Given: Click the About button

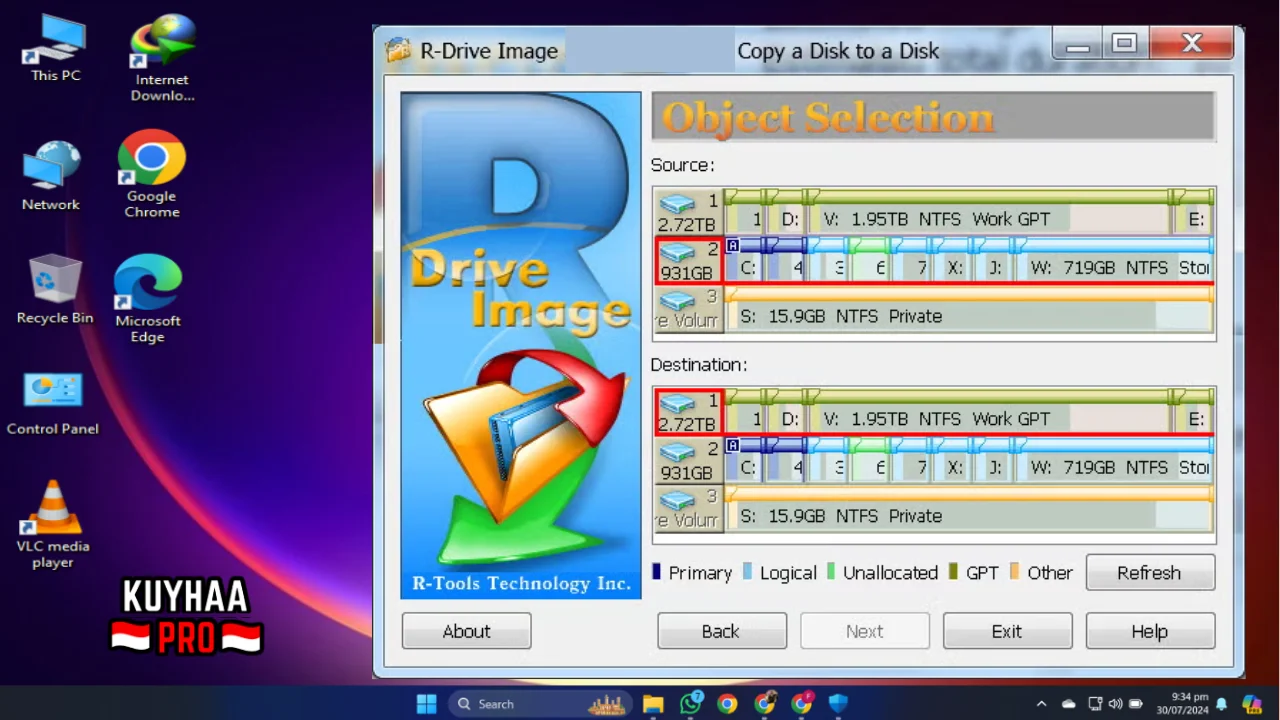Looking at the screenshot, I should 466,631.
